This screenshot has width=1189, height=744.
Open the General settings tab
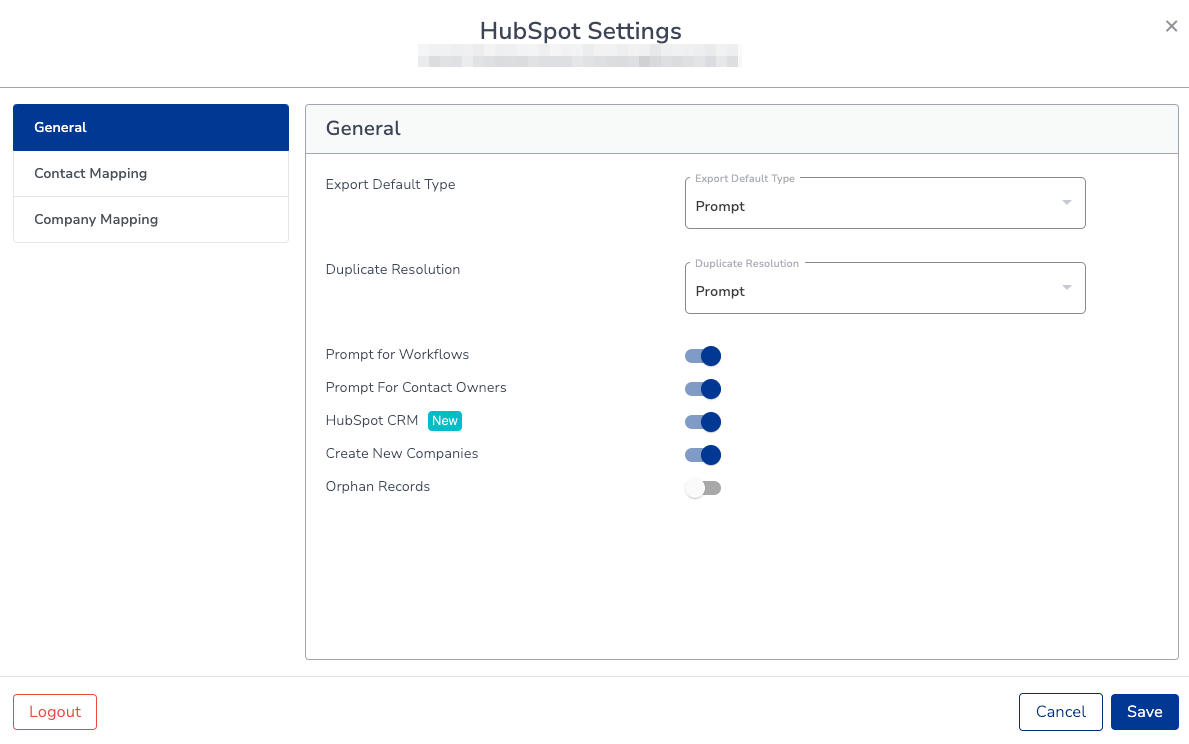click(x=151, y=127)
